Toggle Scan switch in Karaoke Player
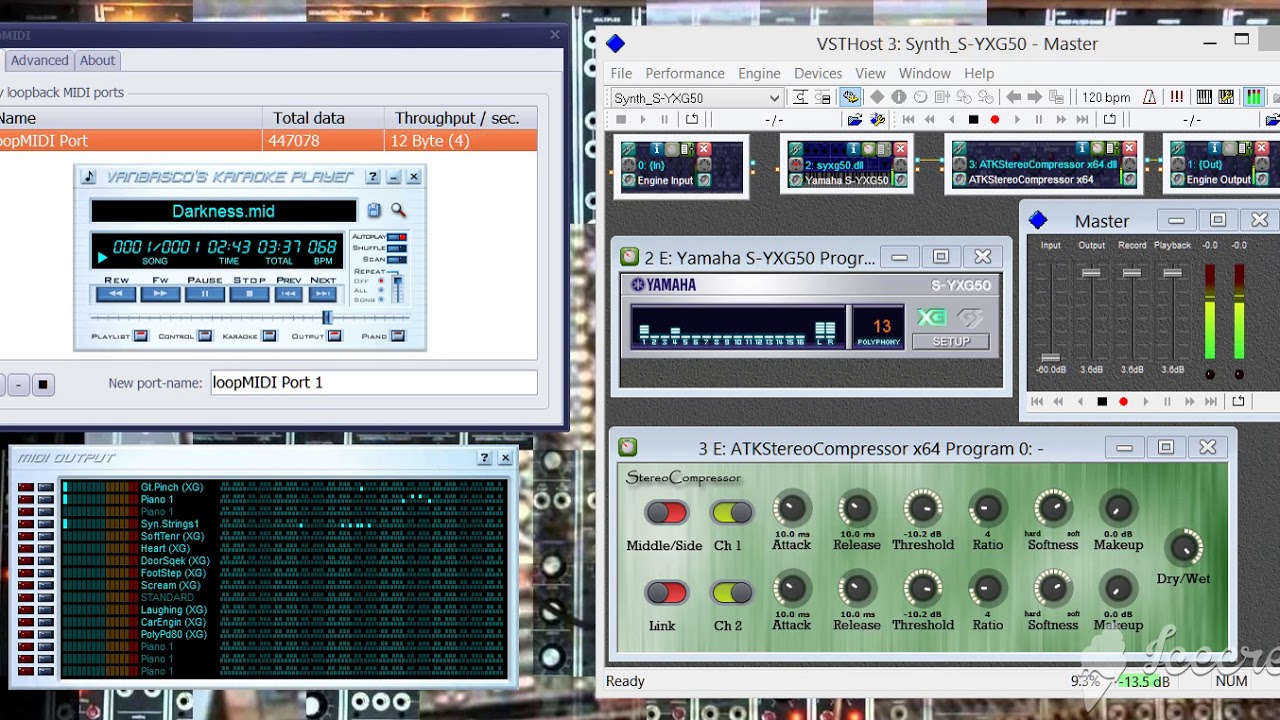Viewport: 1280px width, 720px height. pos(396,259)
